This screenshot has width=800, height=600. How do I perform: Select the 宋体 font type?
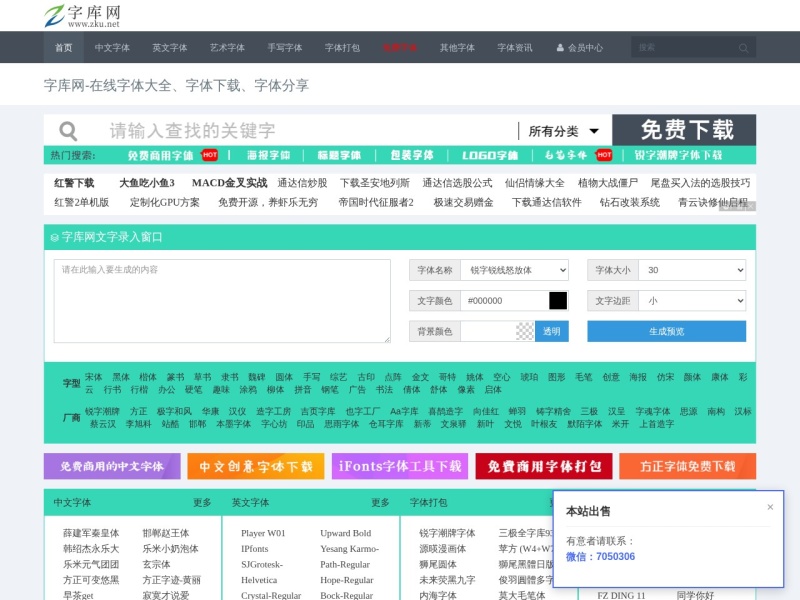(93, 377)
